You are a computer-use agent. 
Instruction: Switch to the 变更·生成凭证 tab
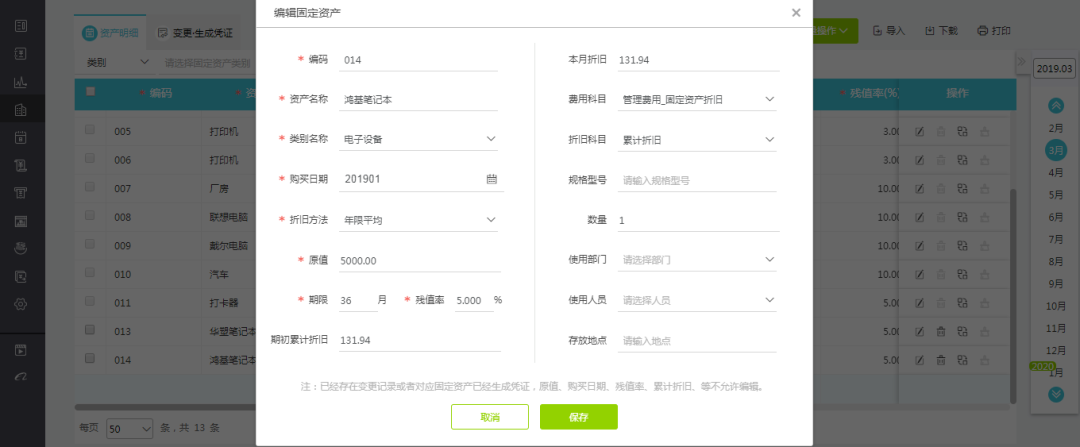coord(195,32)
